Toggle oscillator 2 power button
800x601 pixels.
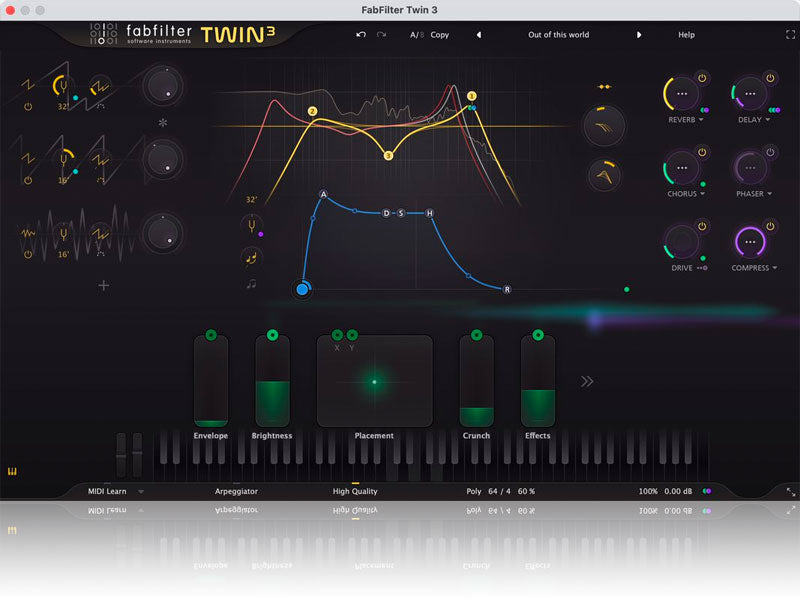pos(28,181)
